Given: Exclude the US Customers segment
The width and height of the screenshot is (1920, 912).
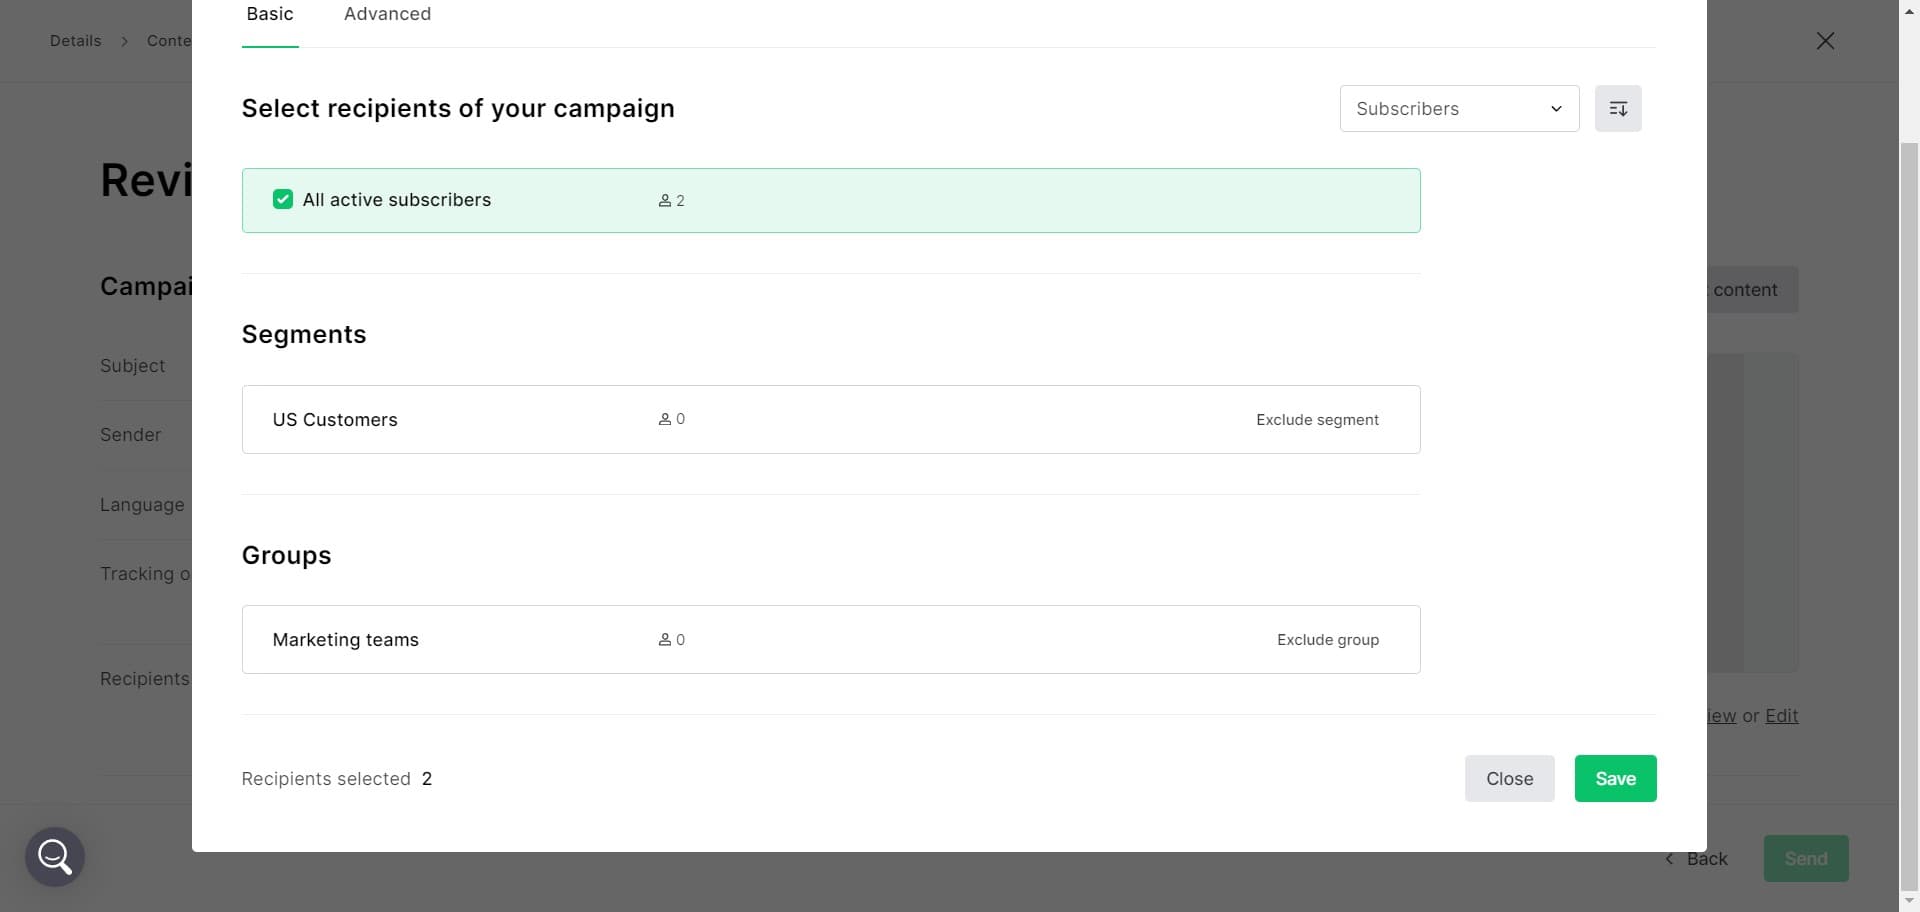Looking at the screenshot, I should coord(1317,419).
